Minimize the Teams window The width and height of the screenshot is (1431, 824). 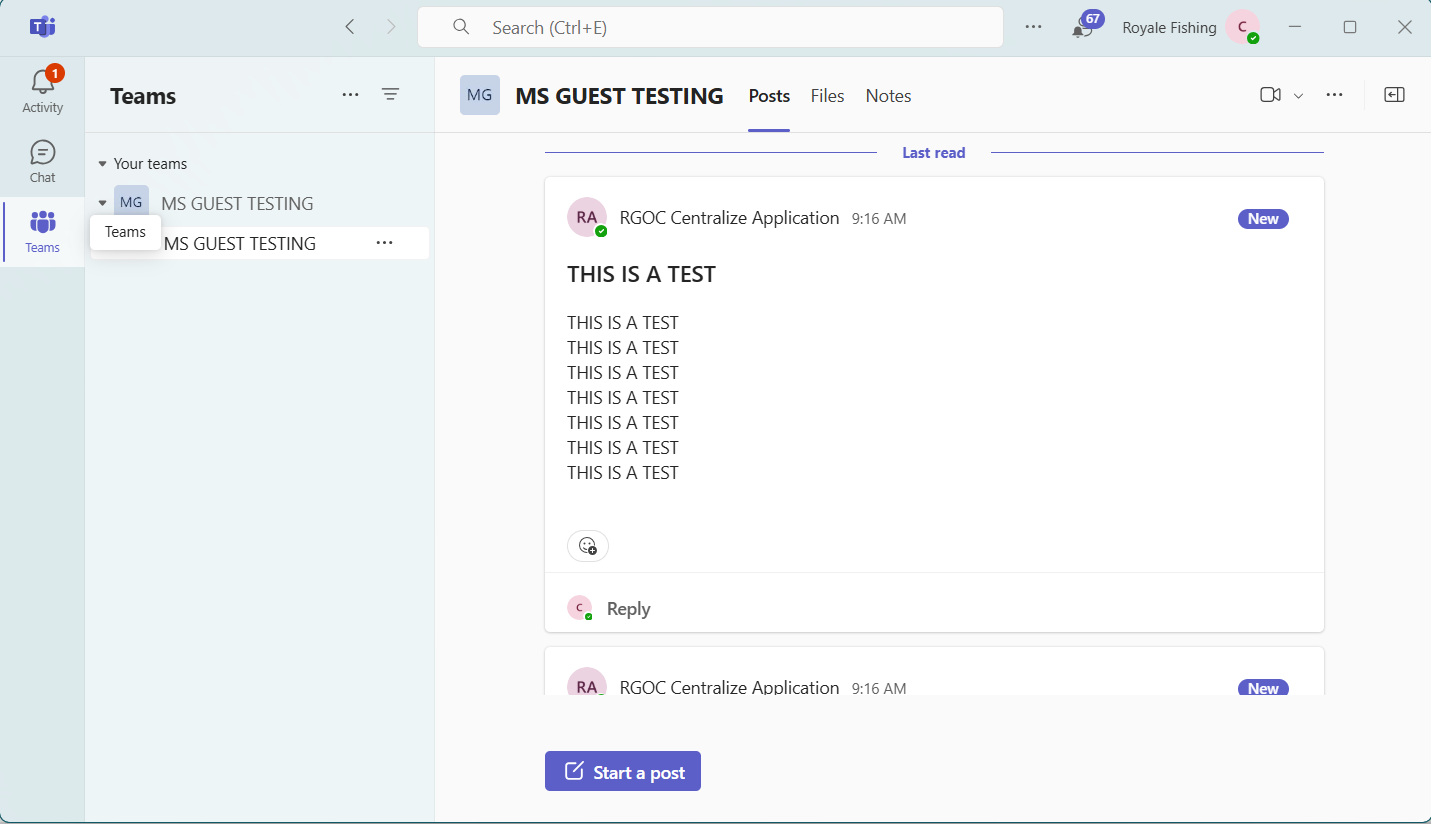coord(1295,27)
